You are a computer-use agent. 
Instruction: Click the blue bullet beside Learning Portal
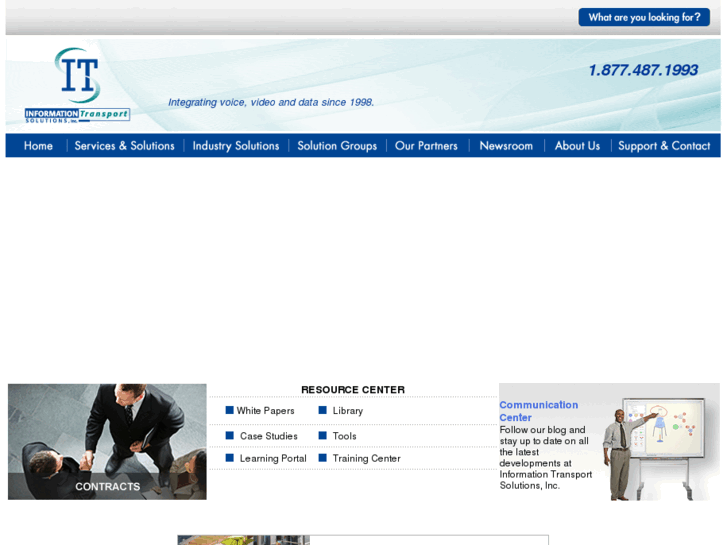coord(230,458)
